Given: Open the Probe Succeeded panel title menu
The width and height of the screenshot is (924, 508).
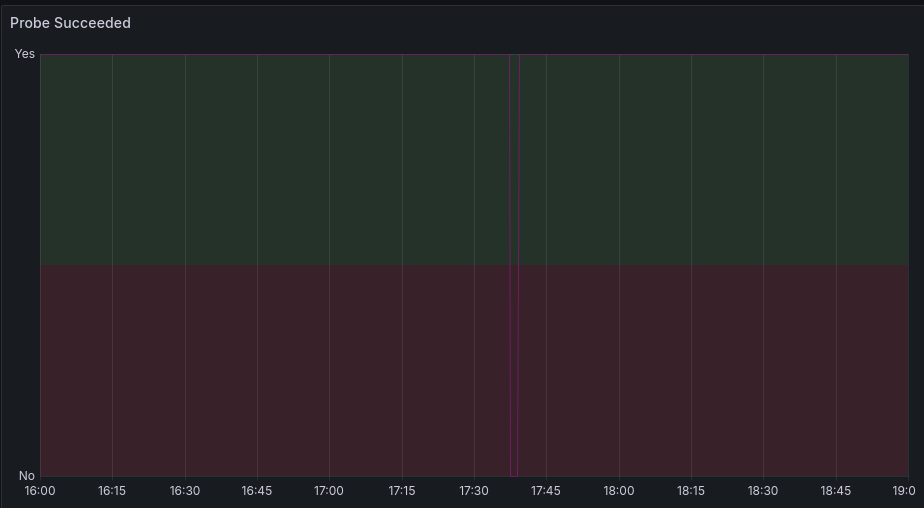Looking at the screenshot, I should [70, 23].
